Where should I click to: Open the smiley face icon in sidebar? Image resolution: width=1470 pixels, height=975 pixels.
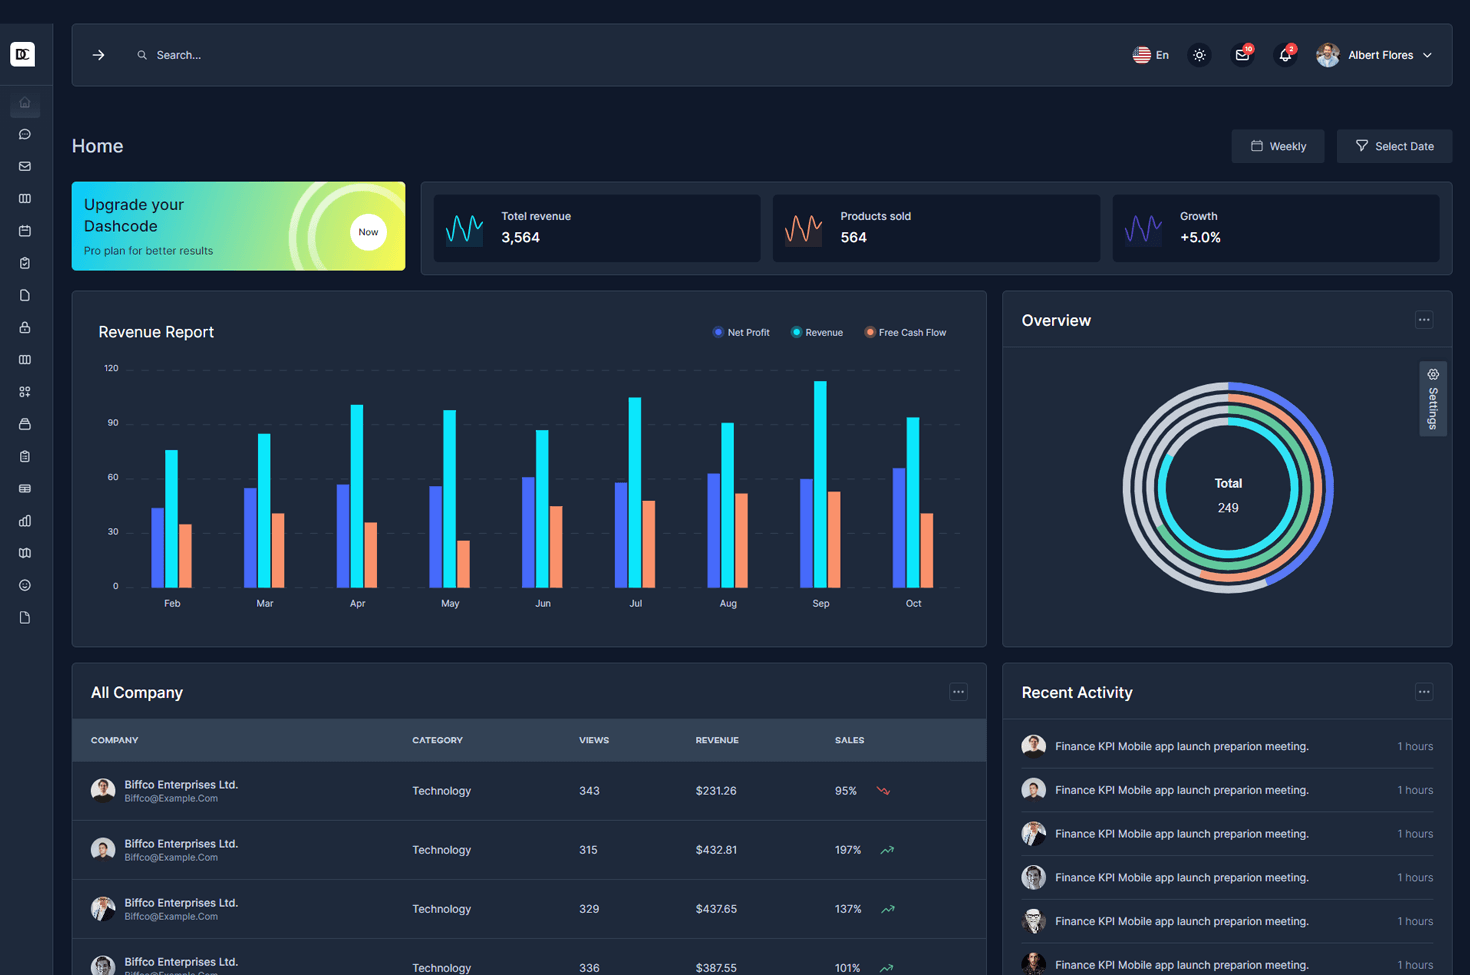[x=25, y=585]
